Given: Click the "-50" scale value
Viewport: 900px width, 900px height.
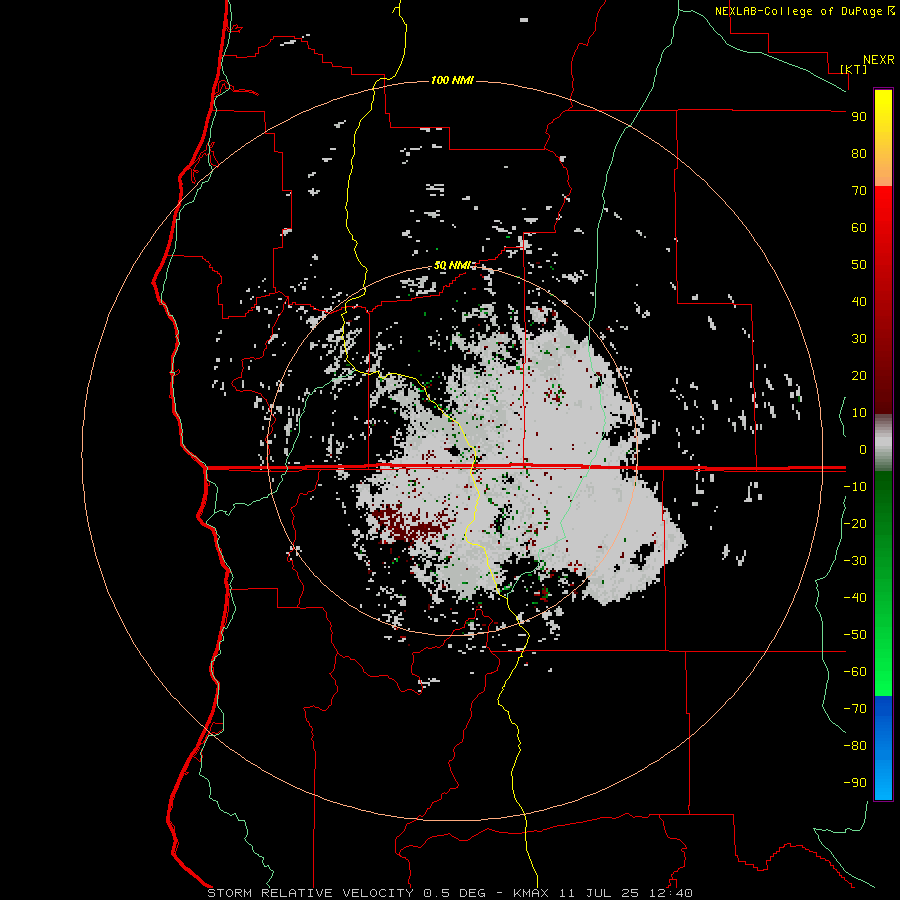Looking at the screenshot, I should [855, 635].
